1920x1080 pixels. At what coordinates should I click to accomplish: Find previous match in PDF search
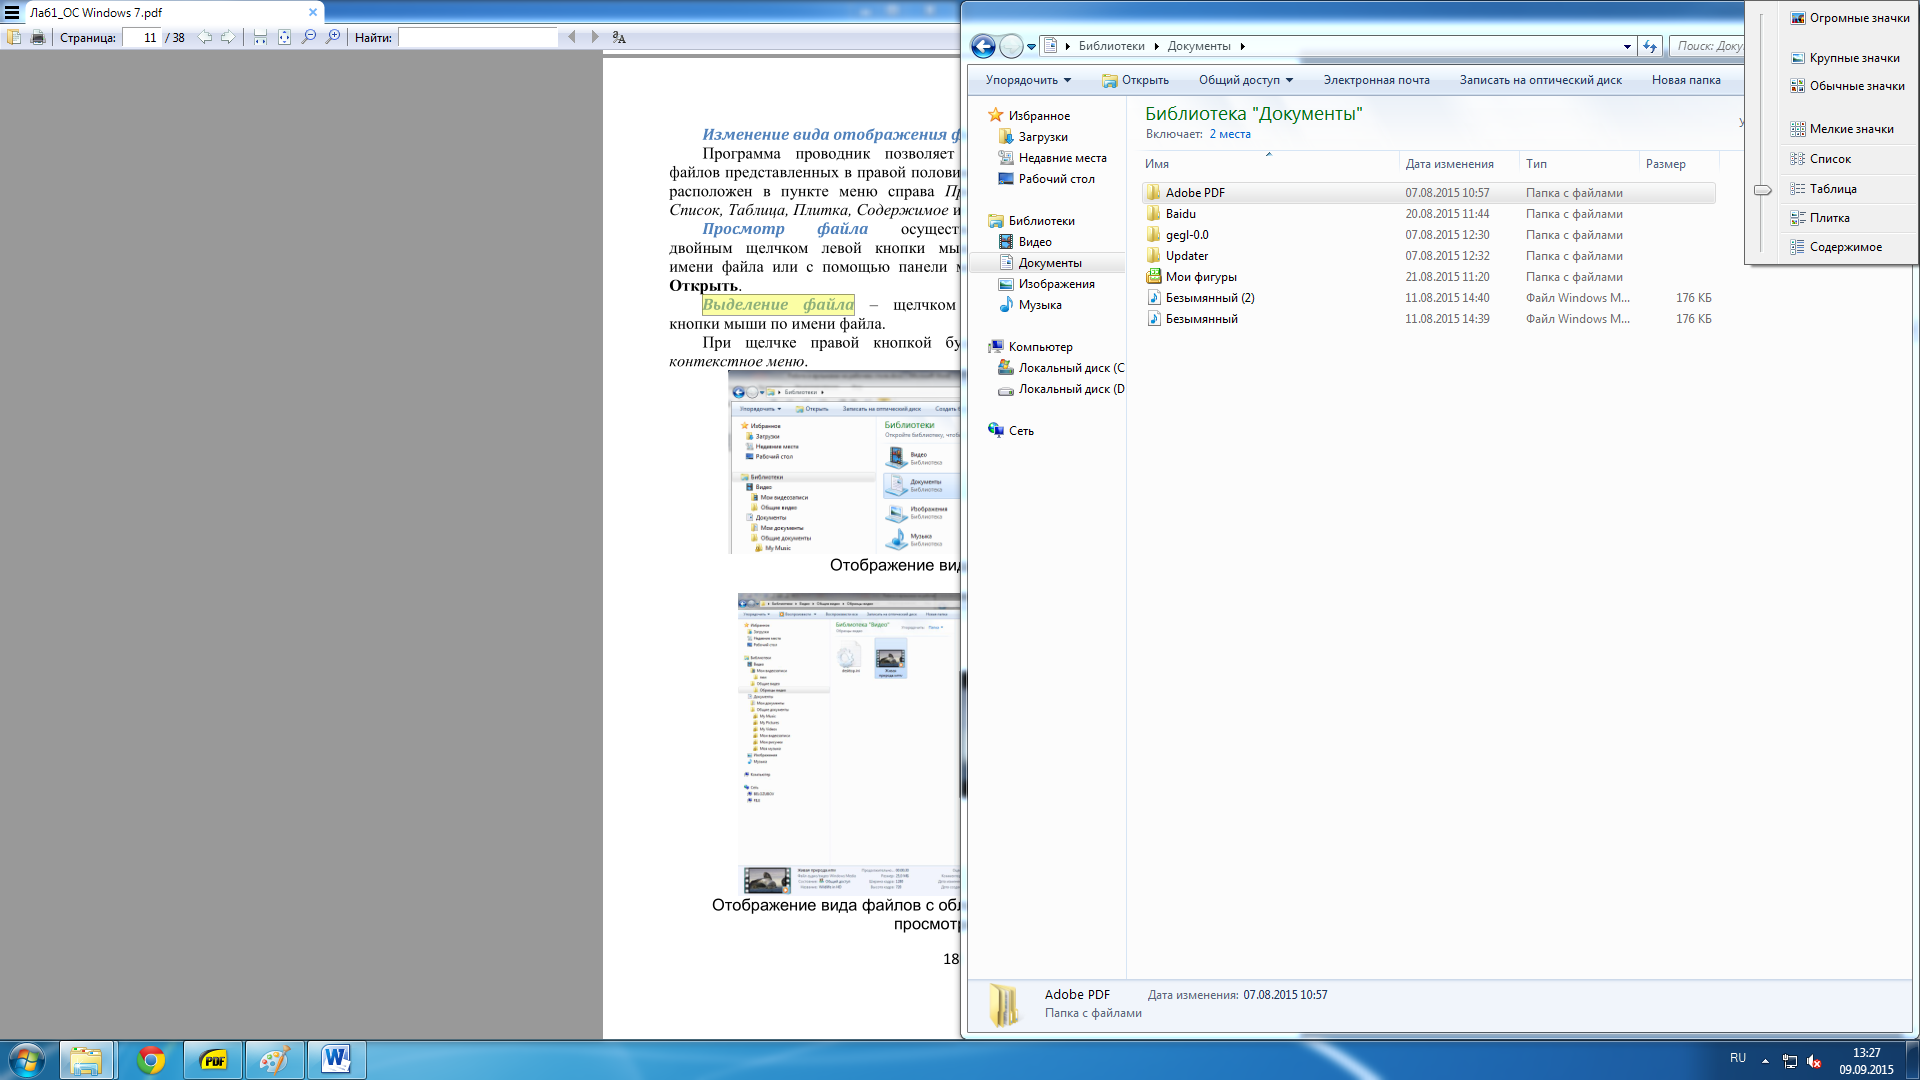572,37
